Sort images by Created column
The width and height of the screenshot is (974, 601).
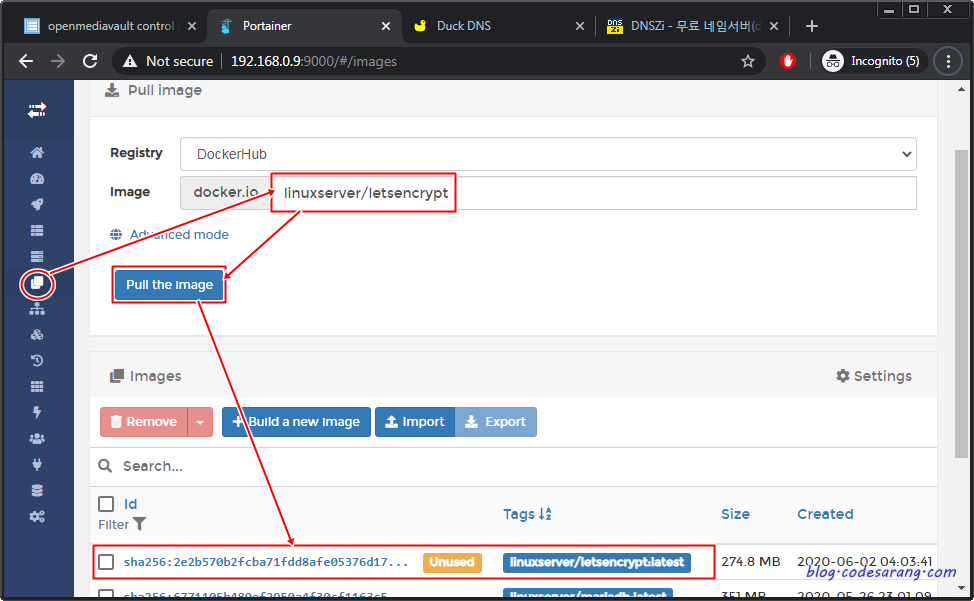(x=826, y=514)
